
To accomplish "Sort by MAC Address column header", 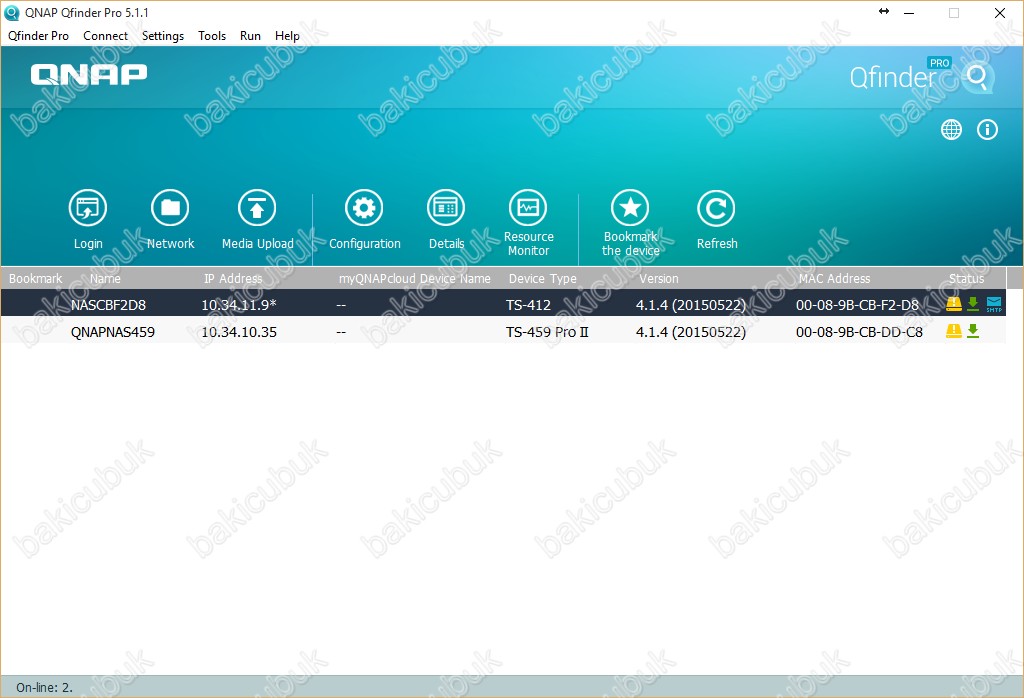I will [834, 278].
